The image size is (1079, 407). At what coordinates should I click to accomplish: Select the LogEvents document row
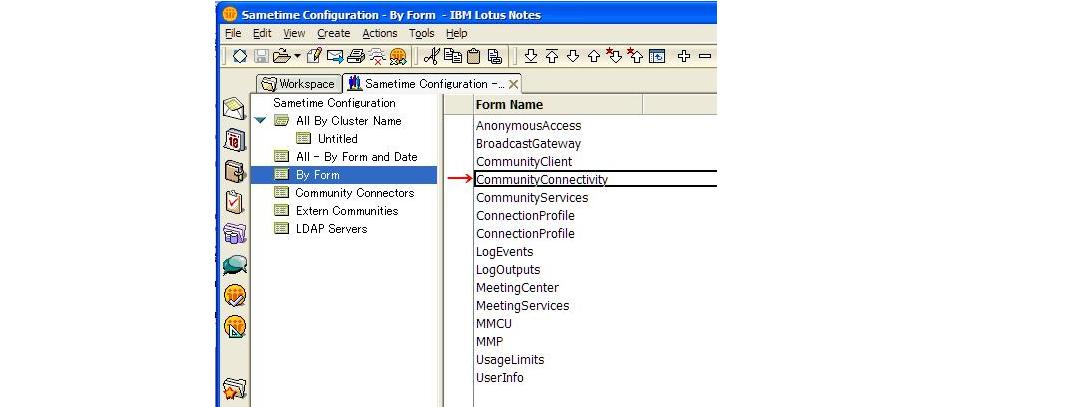(595, 251)
